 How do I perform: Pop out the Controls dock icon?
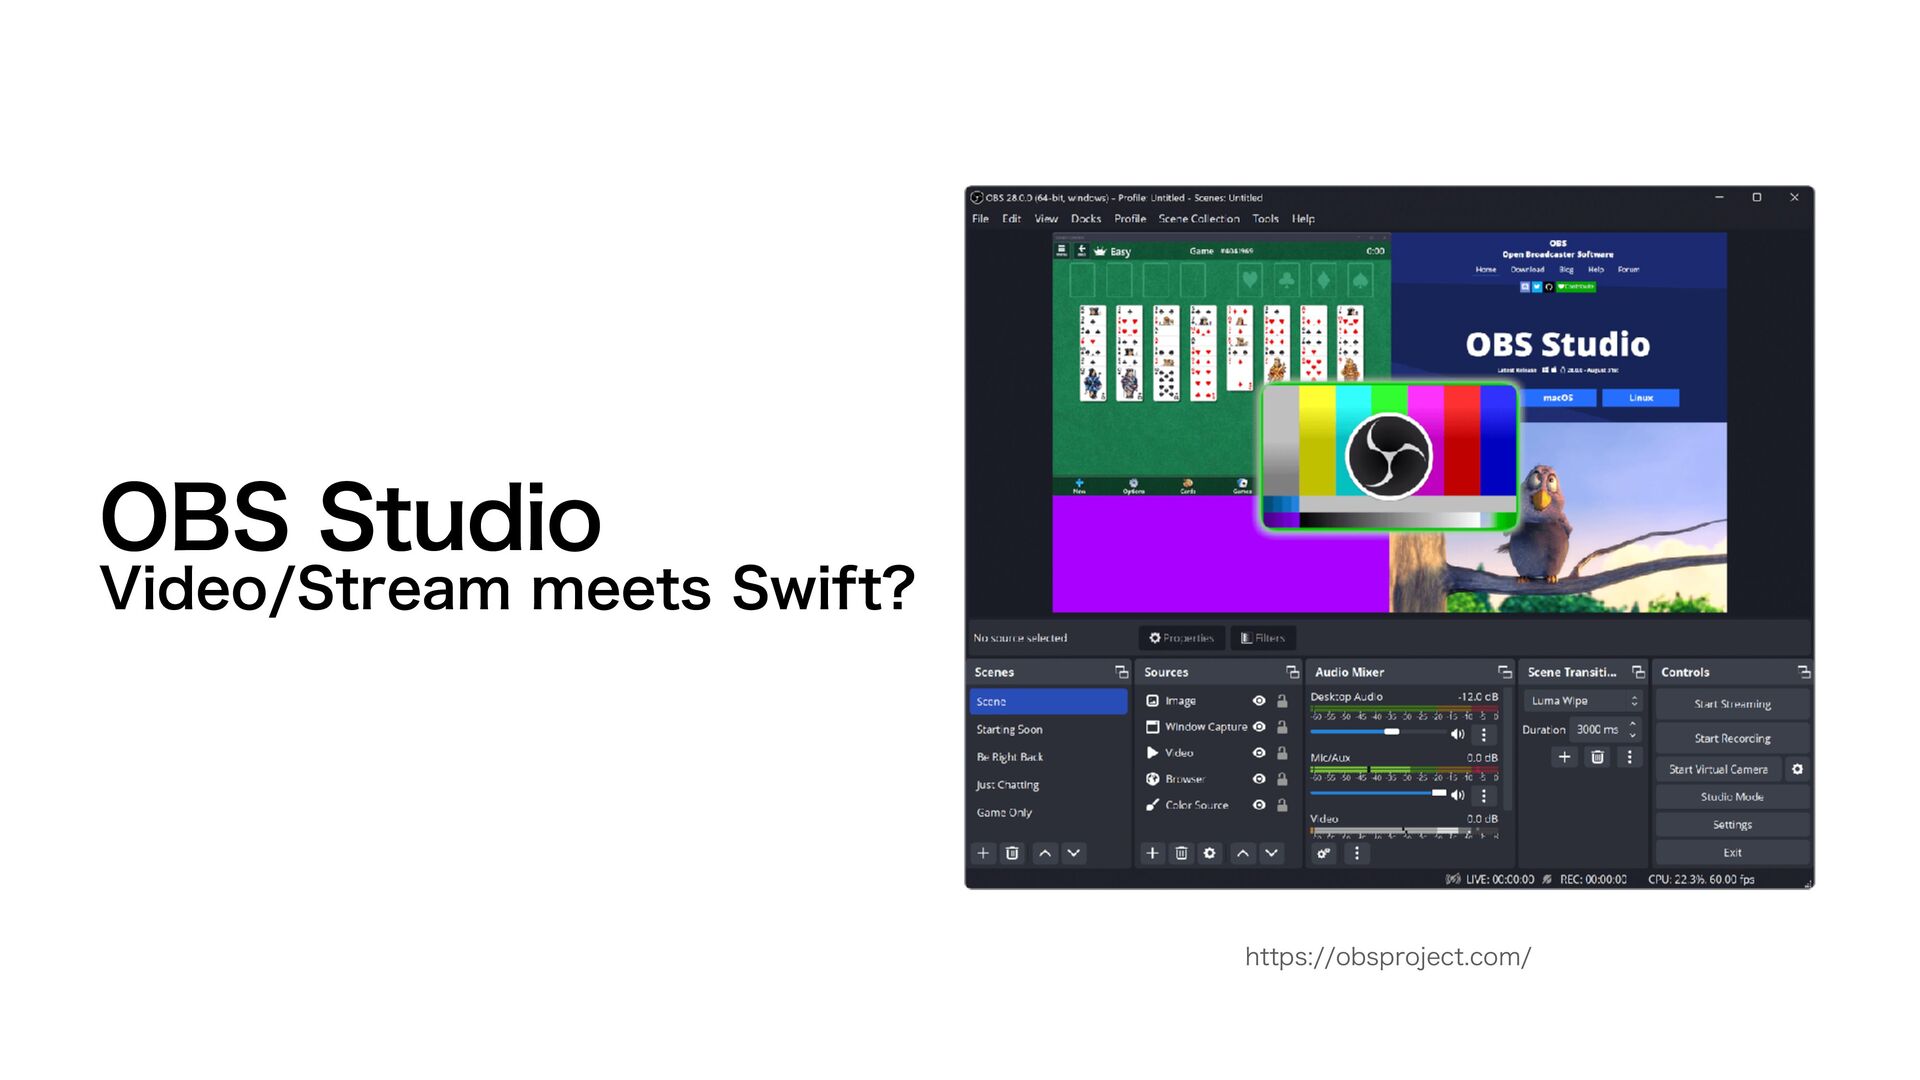pos(1804,672)
